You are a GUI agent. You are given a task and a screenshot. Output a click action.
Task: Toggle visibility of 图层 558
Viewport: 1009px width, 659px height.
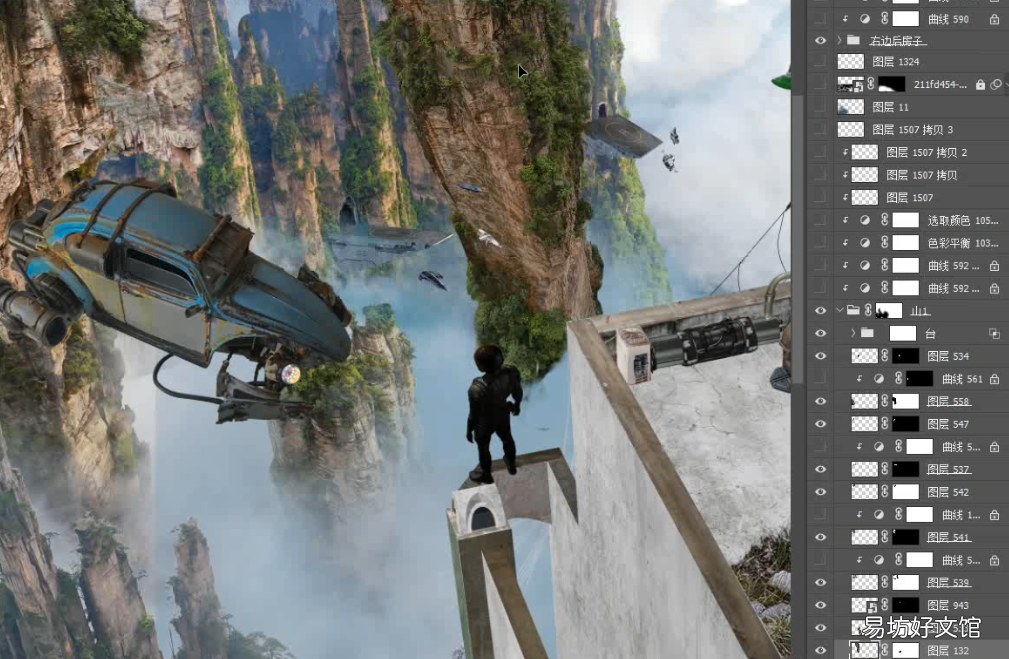pyautogui.click(x=820, y=401)
